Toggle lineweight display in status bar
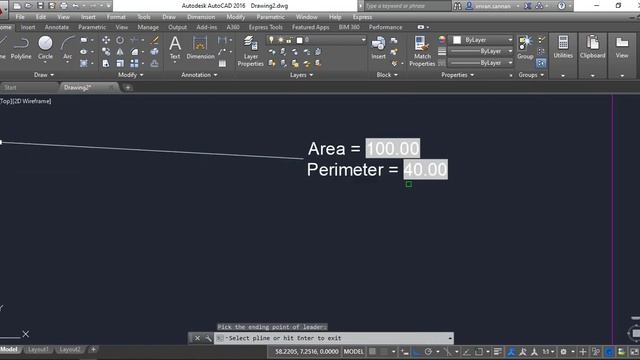Image resolution: width=640 pixels, height=360 pixels. pyautogui.click(x=498, y=351)
